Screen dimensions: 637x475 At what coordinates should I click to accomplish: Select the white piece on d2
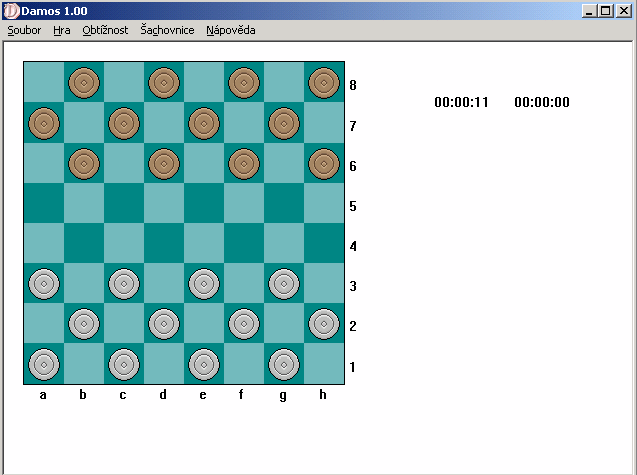tap(164, 324)
